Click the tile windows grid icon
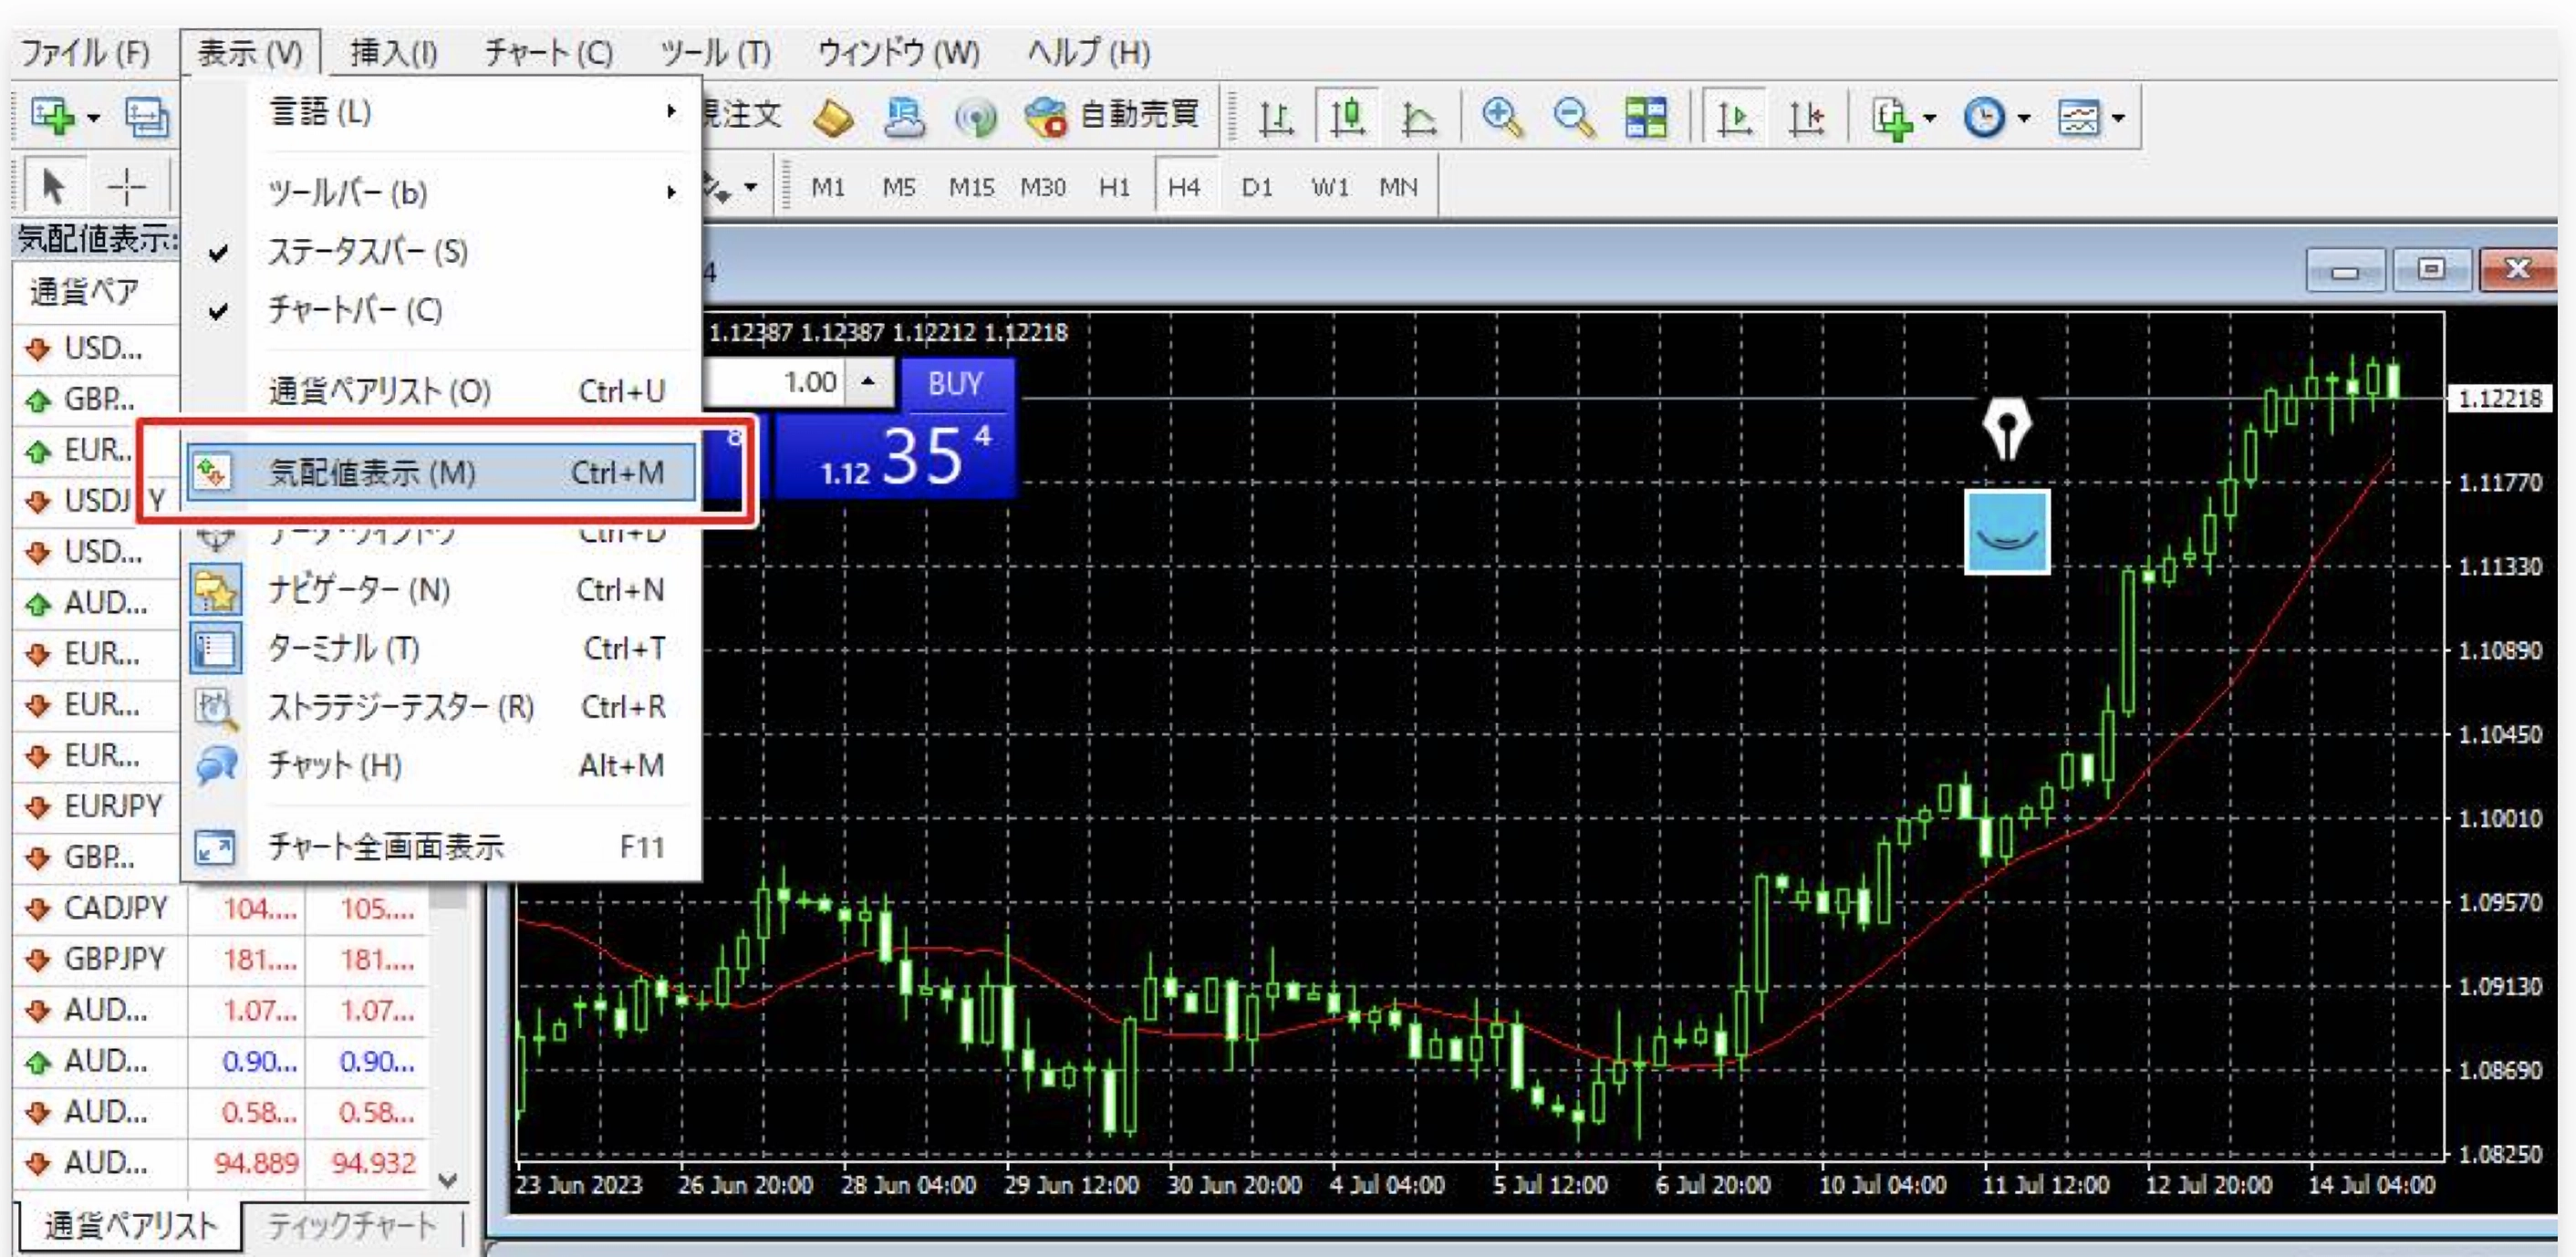The image size is (2576, 1257). pyautogui.click(x=1646, y=118)
